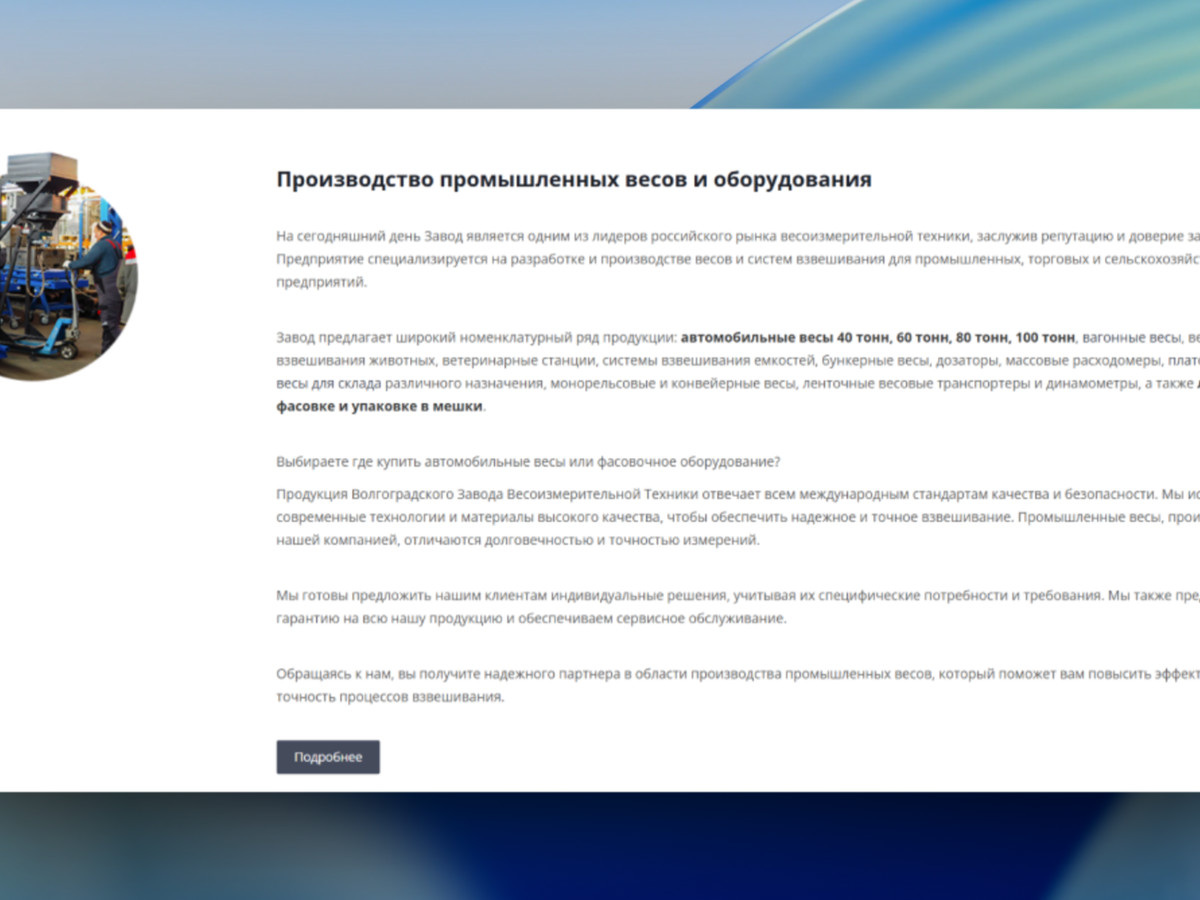Click bold text фасовке и упаковке в мешки
This screenshot has width=1200, height=900.
[380, 407]
